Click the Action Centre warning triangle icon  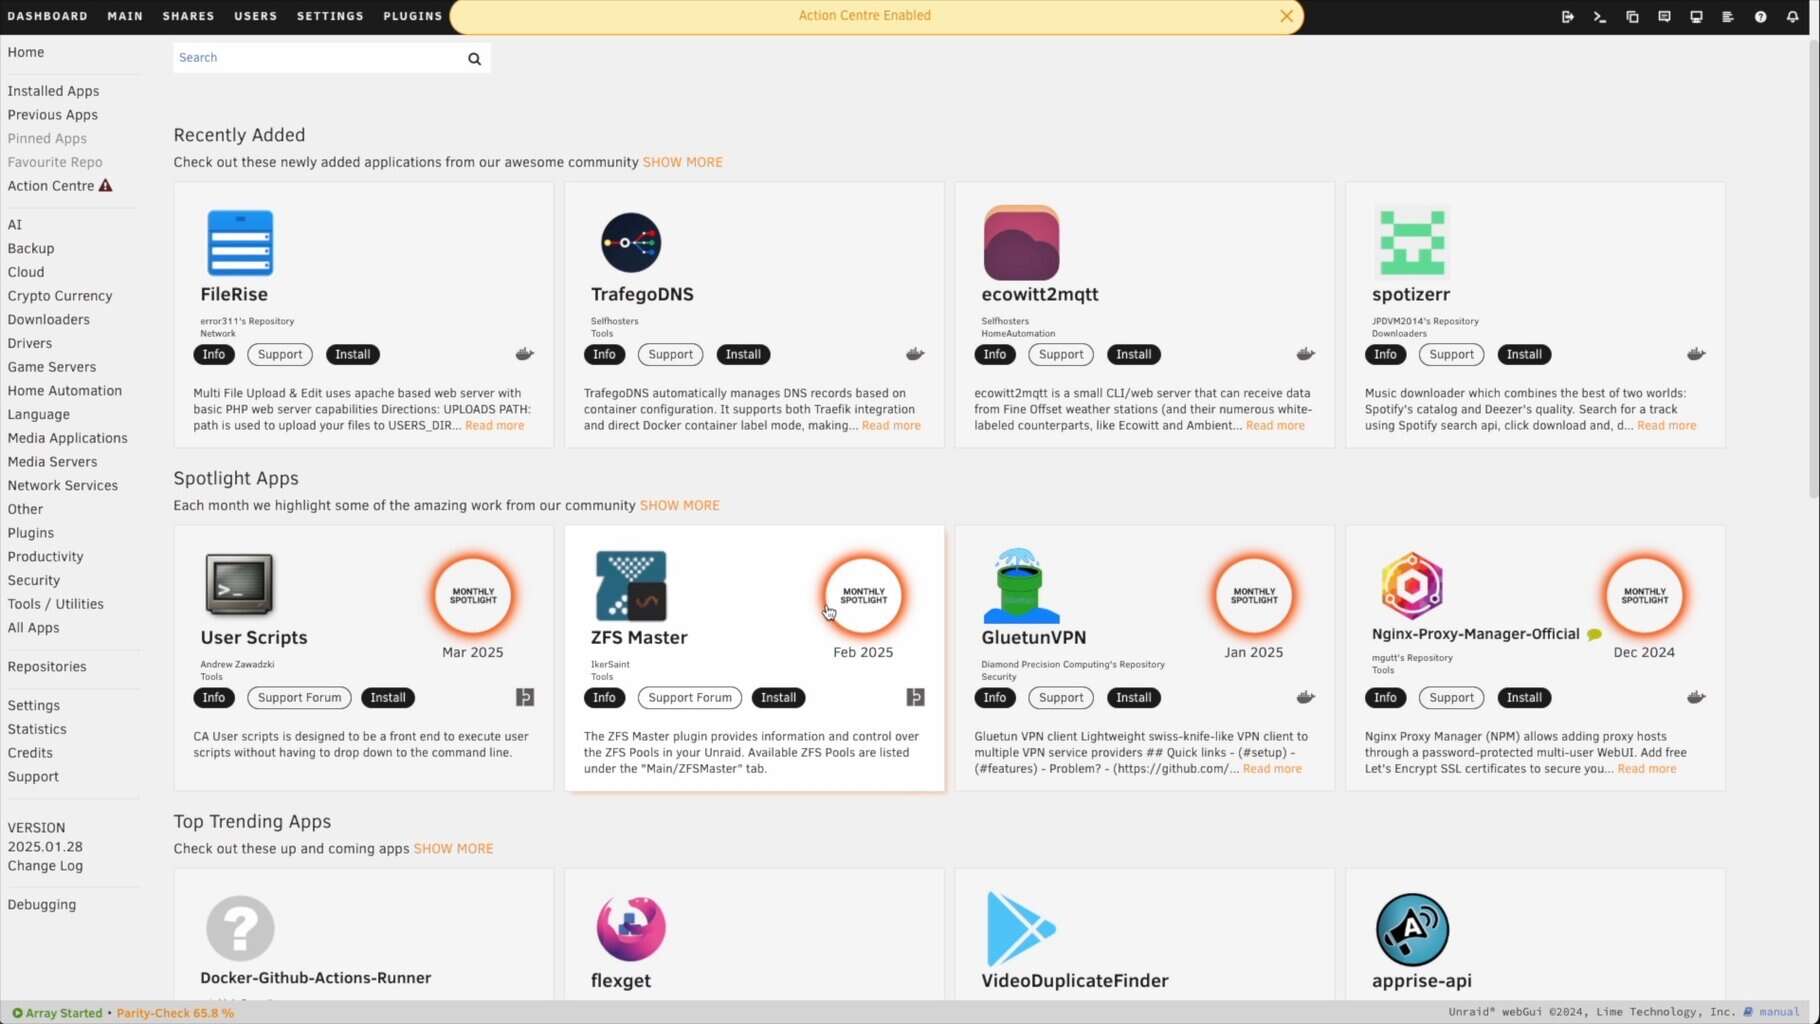[x=105, y=186]
